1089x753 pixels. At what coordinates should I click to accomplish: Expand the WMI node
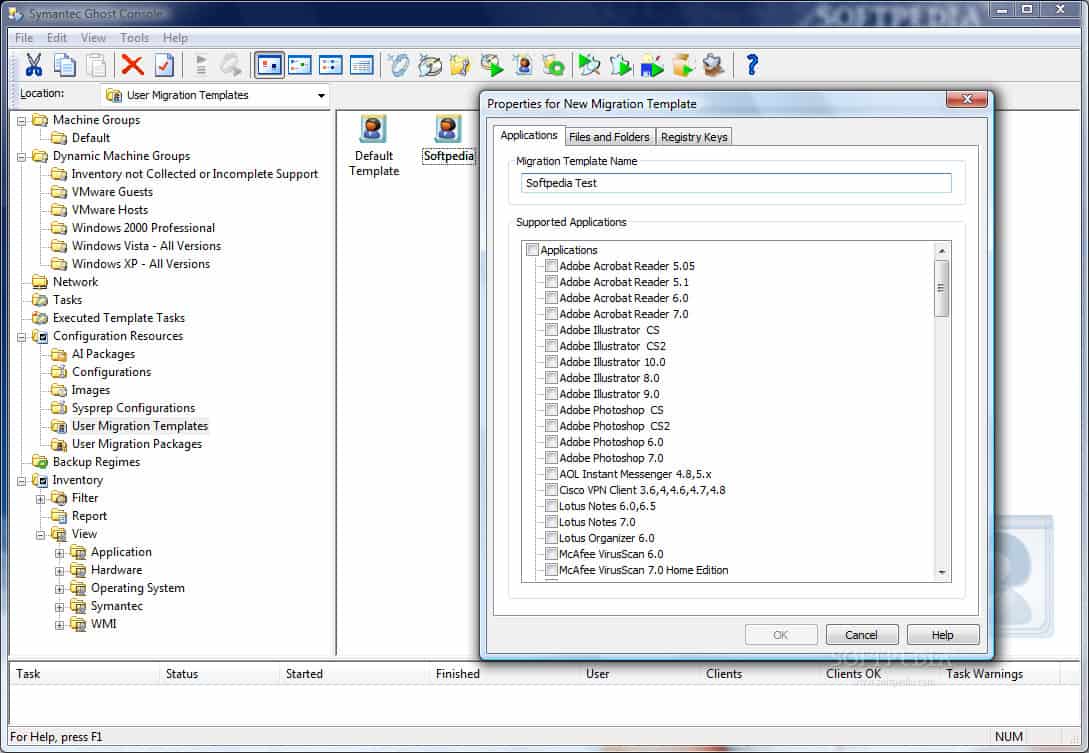click(x=59, y=624)
